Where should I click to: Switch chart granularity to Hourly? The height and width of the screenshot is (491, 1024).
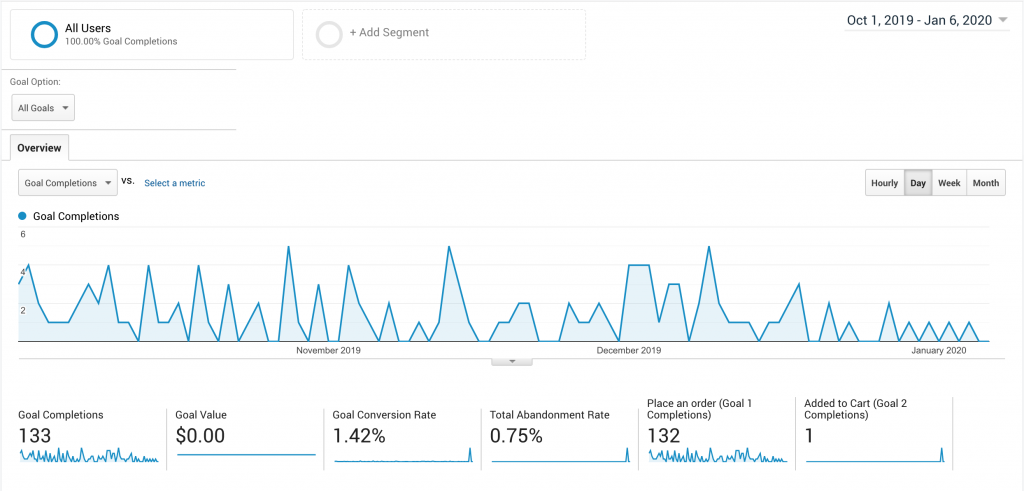point(884,183)
